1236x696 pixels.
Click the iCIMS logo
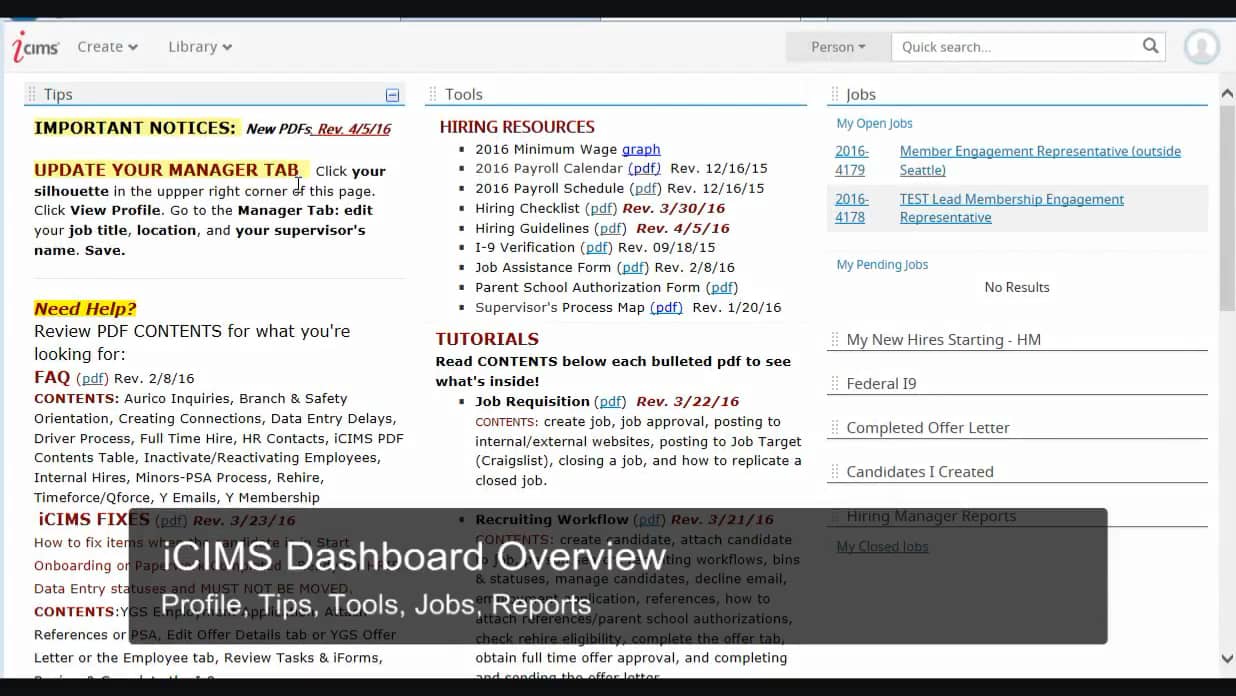point(35,46)
